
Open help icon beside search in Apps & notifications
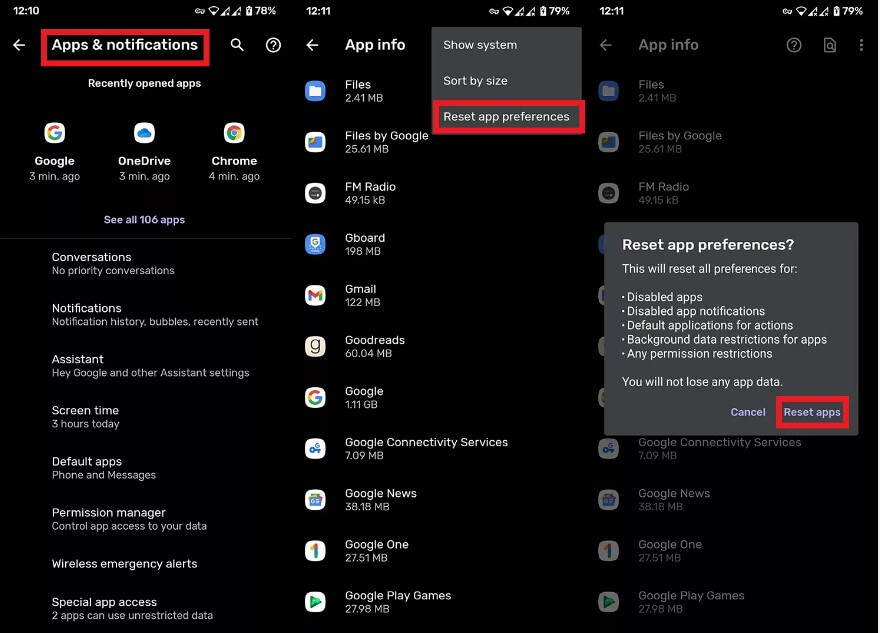pyautogui.click(x=273, y=45)
